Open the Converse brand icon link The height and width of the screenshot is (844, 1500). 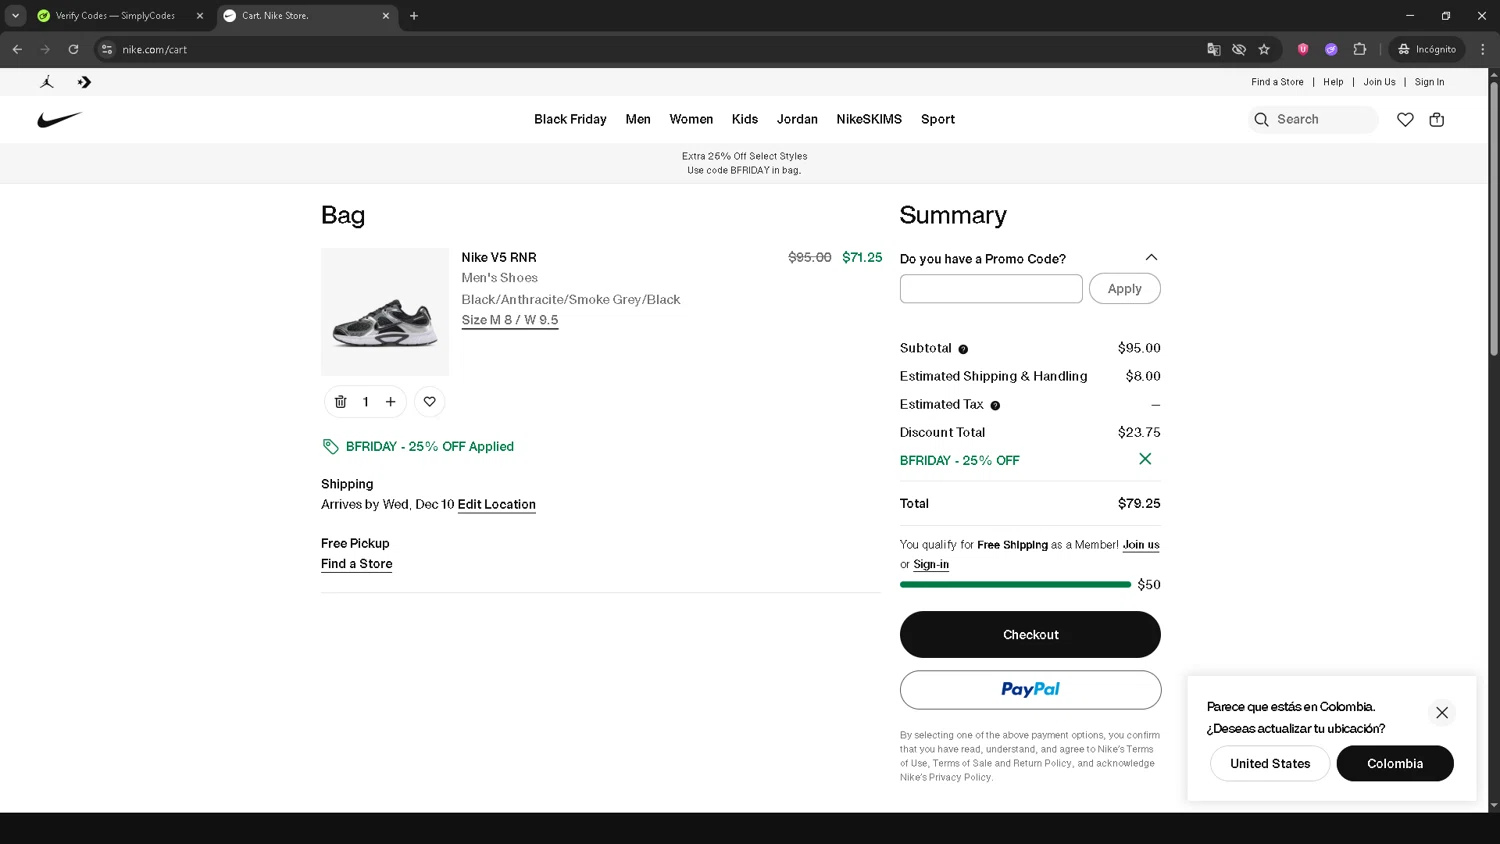tap(84, 82)
